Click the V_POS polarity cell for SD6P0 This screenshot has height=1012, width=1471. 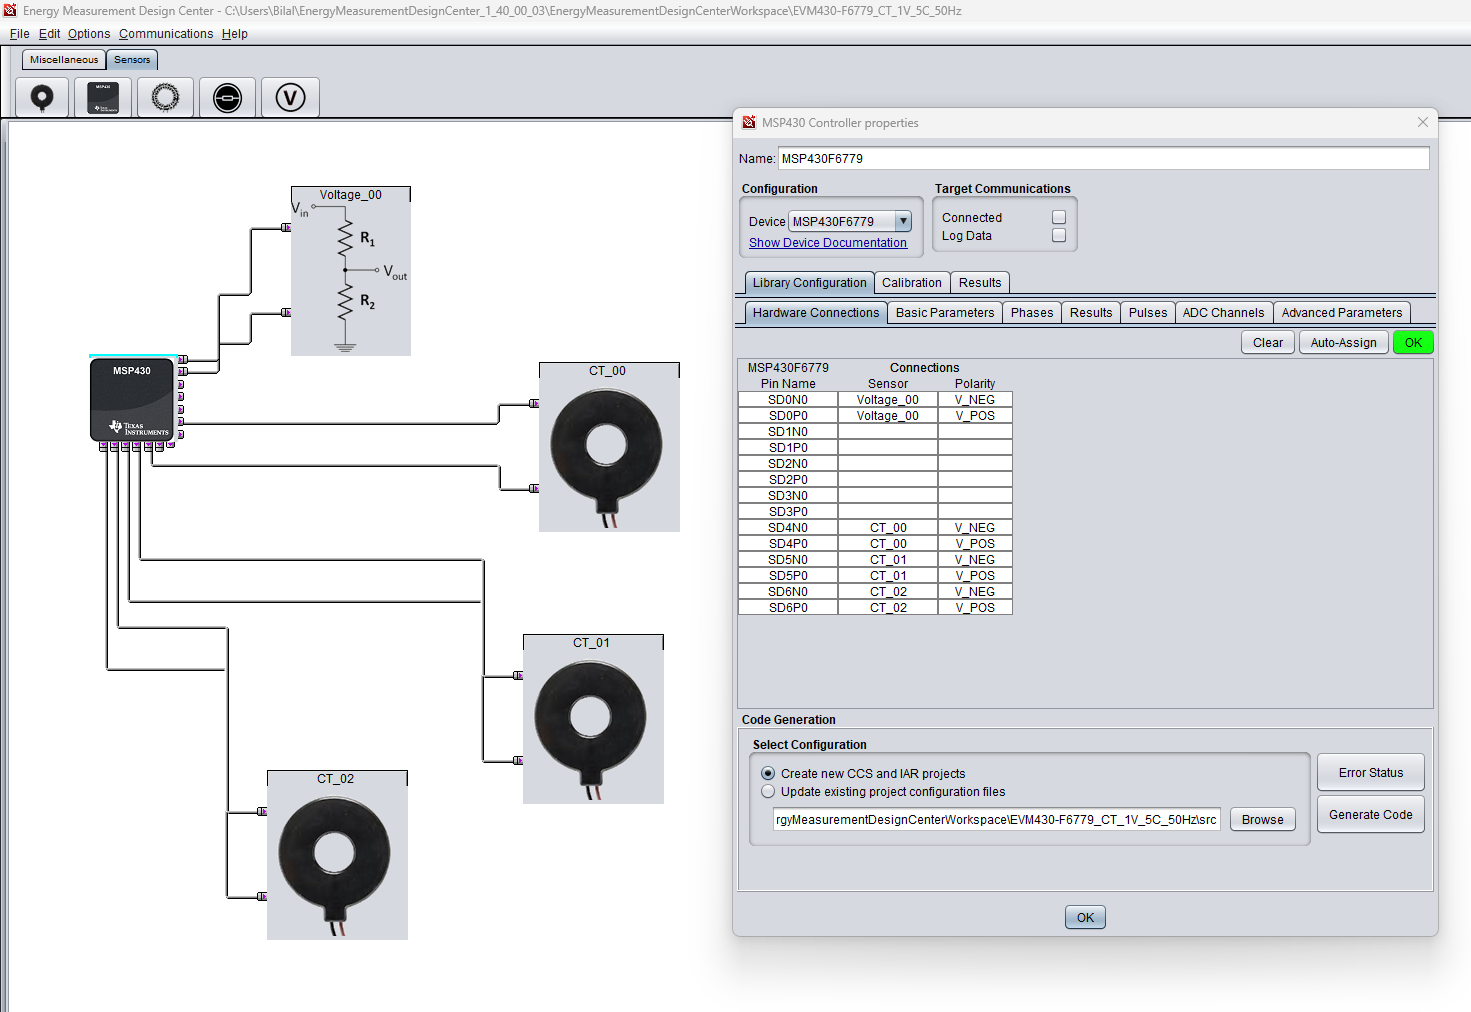(975, 608)
